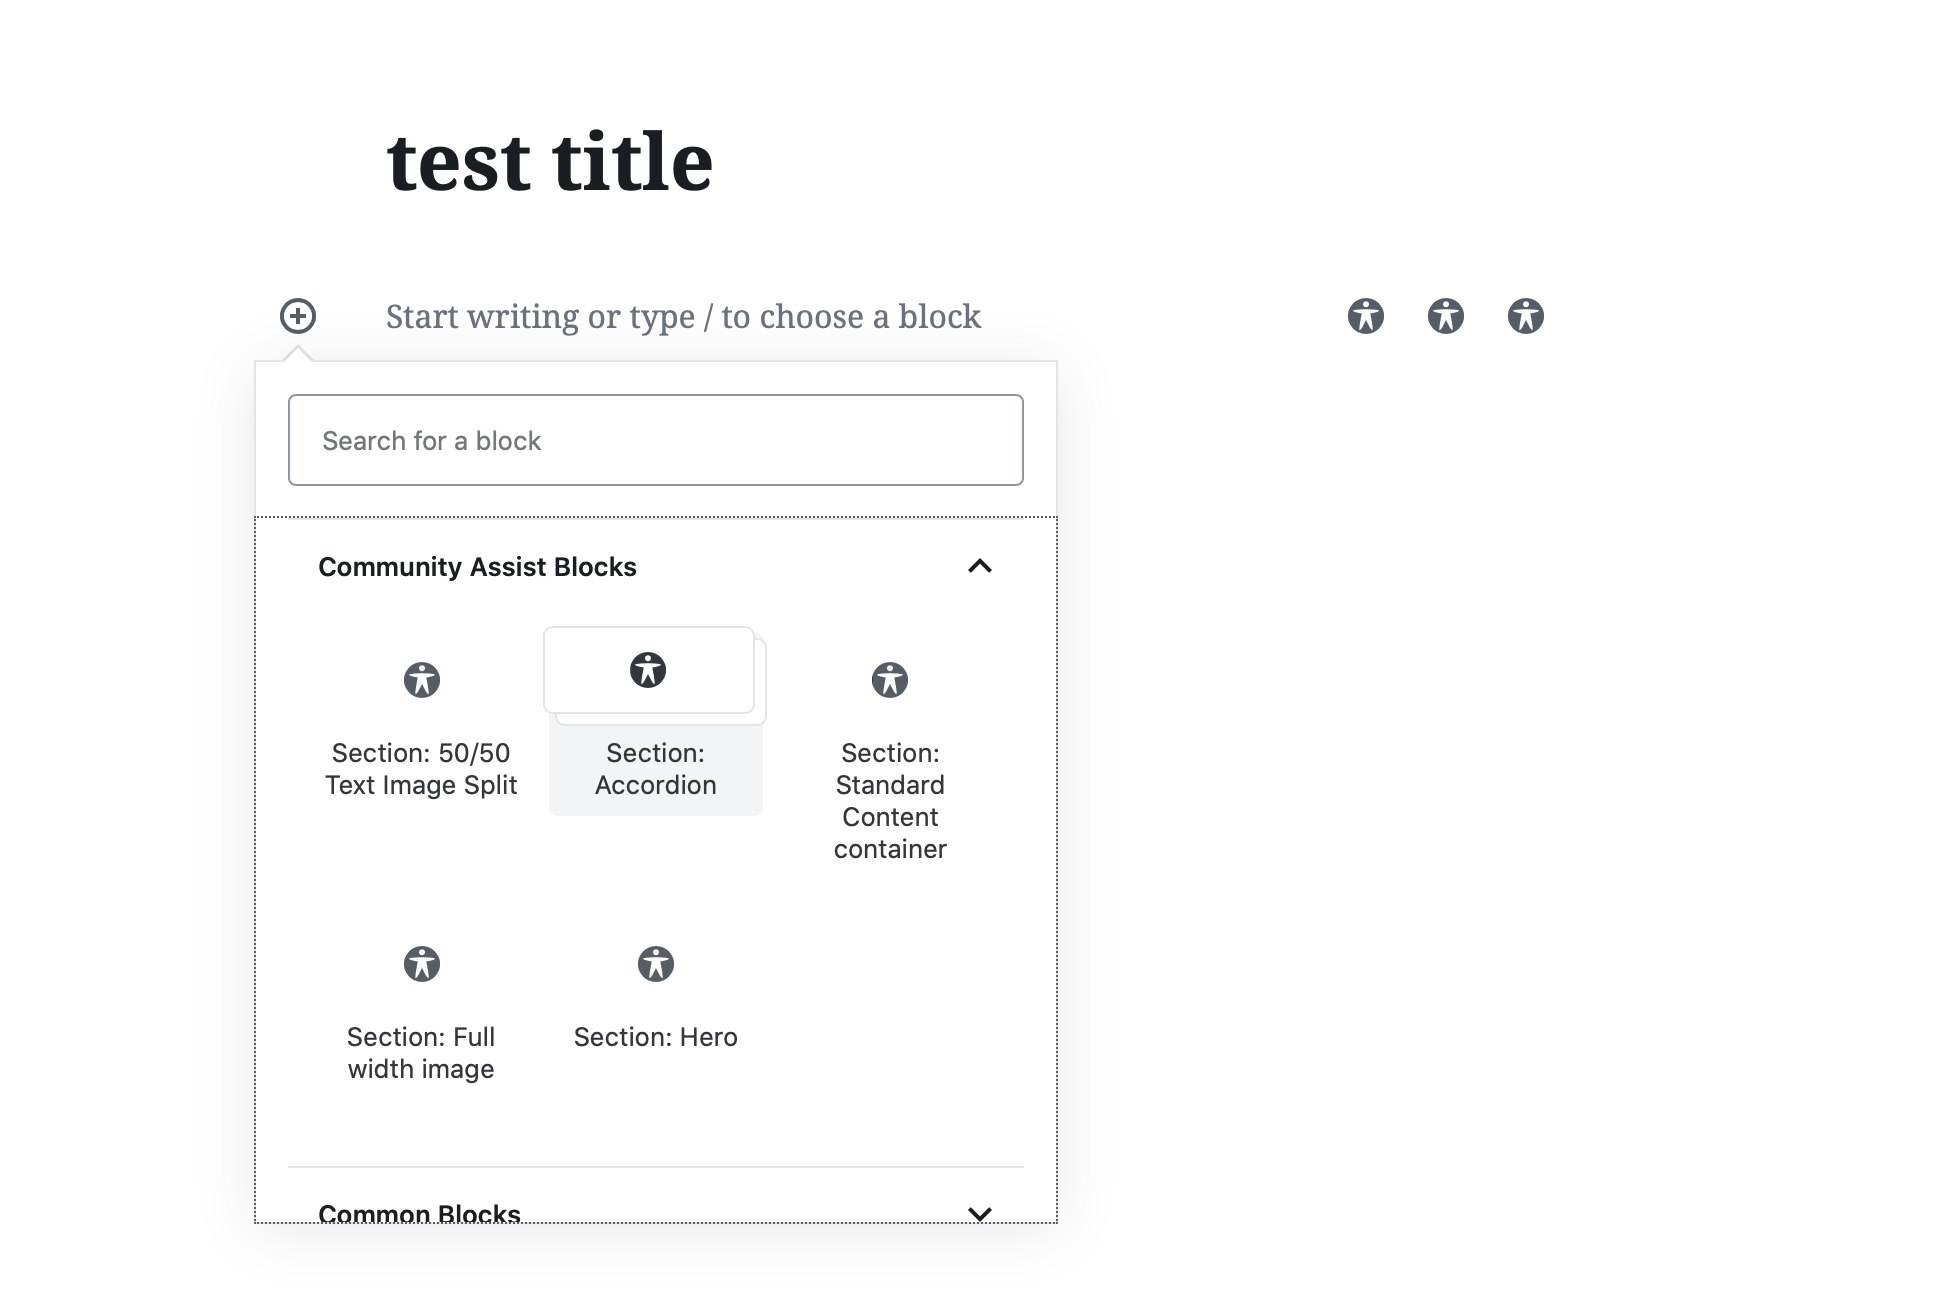Viewport: 1946px width, 1294px height.
Task: Choose the Section: Full width image icon
Action: click(421, 964)
